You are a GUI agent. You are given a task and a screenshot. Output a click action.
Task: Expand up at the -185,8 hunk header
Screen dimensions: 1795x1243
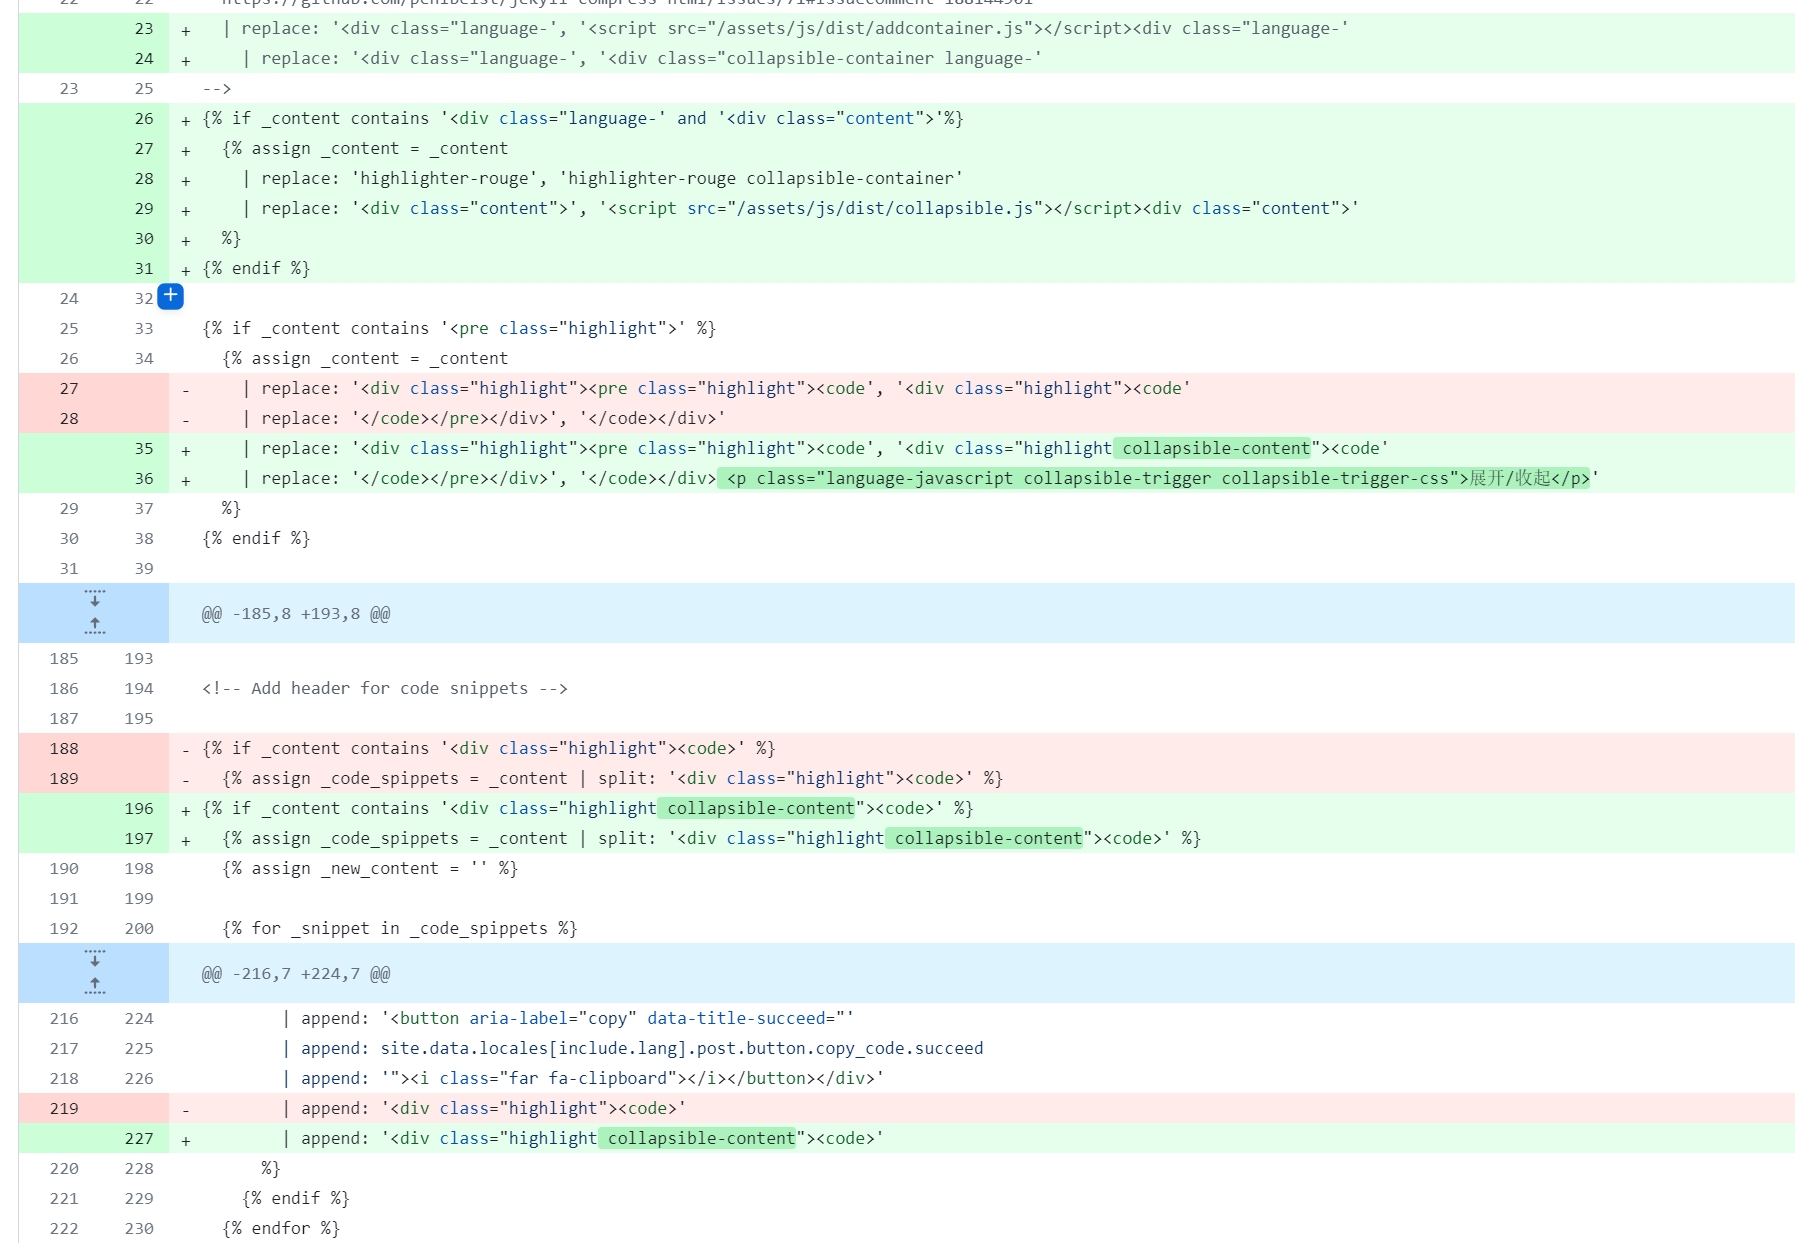pyautogui.click(x=95, y=626)
